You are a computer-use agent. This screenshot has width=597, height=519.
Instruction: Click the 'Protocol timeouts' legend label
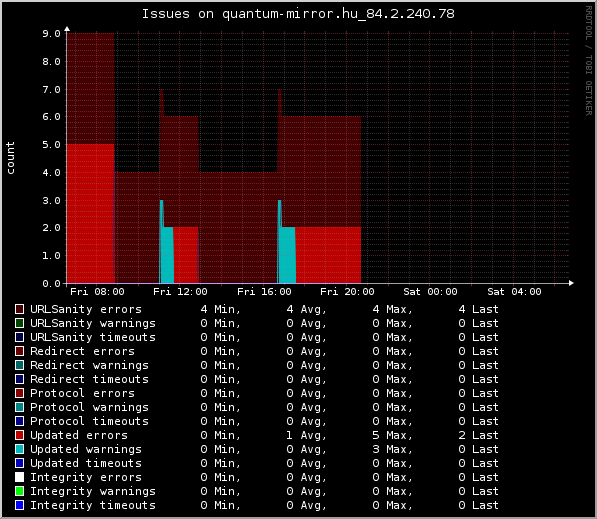(89, 421)
